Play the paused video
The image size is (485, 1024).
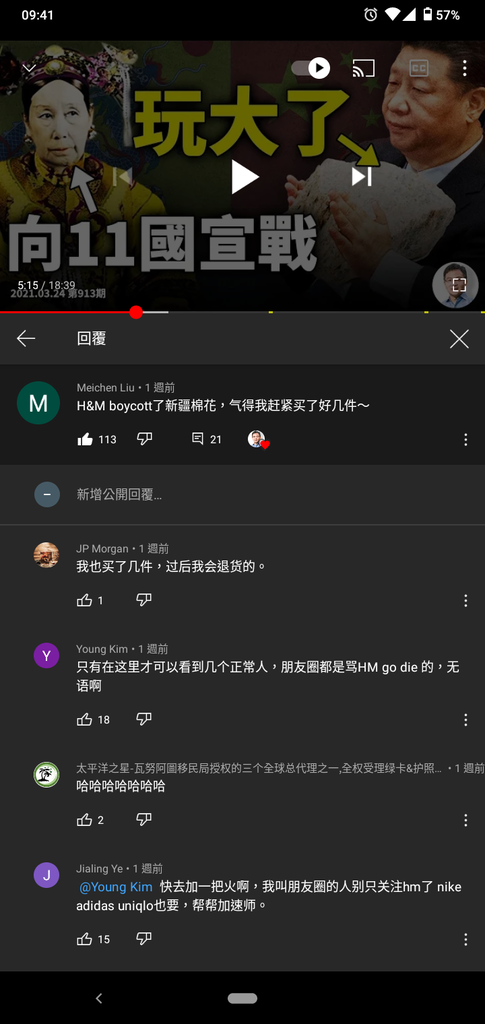point(245,177)
